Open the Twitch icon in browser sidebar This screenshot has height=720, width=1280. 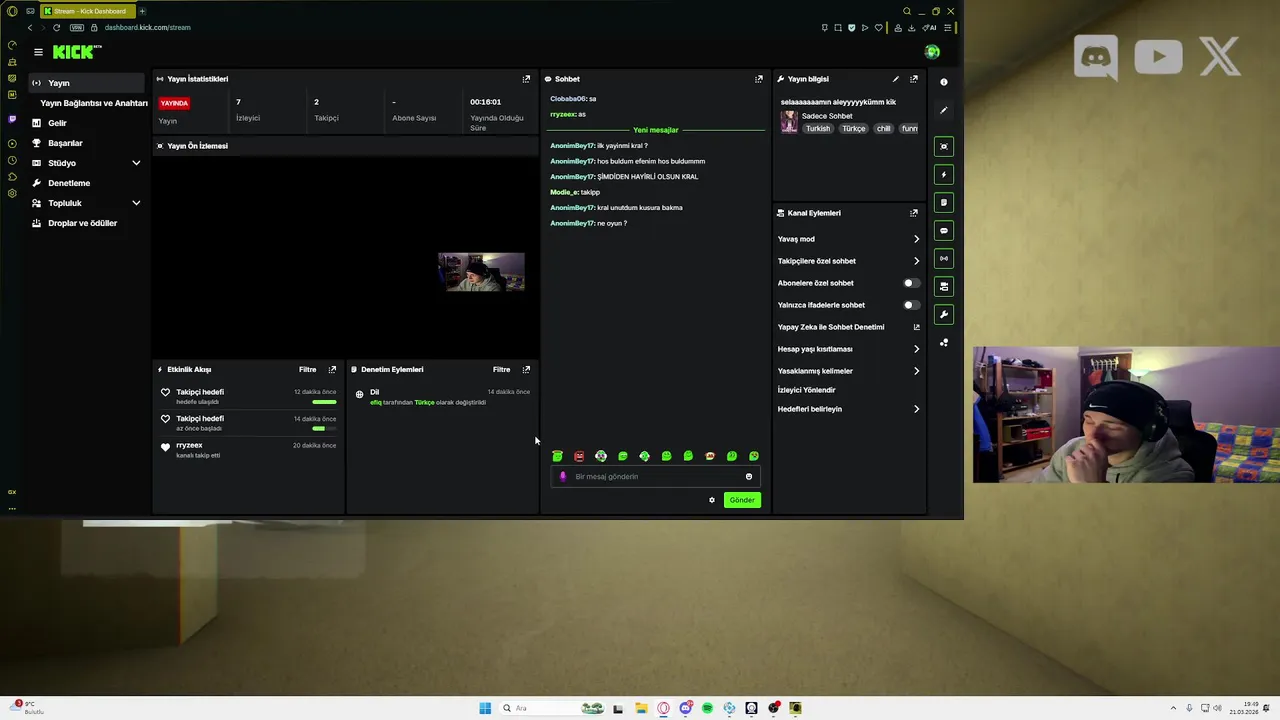click(12, 119)
